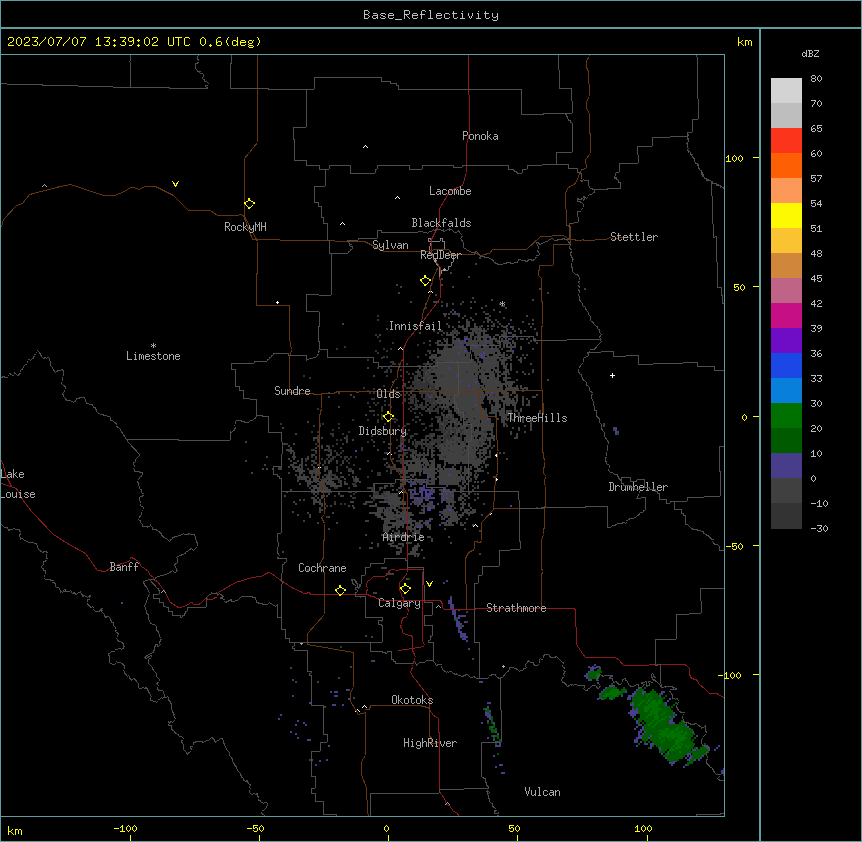The image size is (862, 842).
Task: Click the Blackfalds city label
Action: click(441, 223)
